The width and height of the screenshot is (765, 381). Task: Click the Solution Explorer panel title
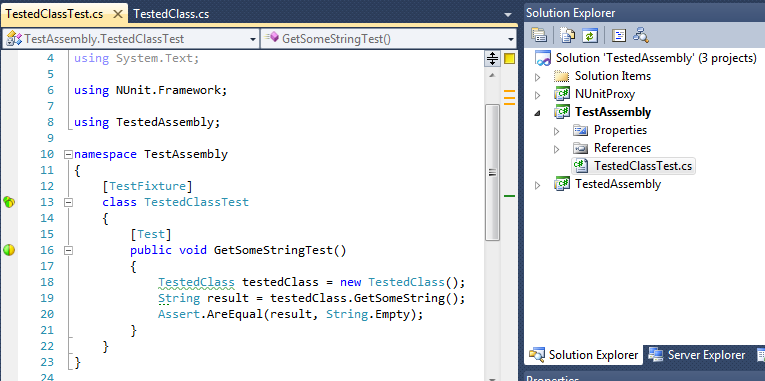click(570, 13)
